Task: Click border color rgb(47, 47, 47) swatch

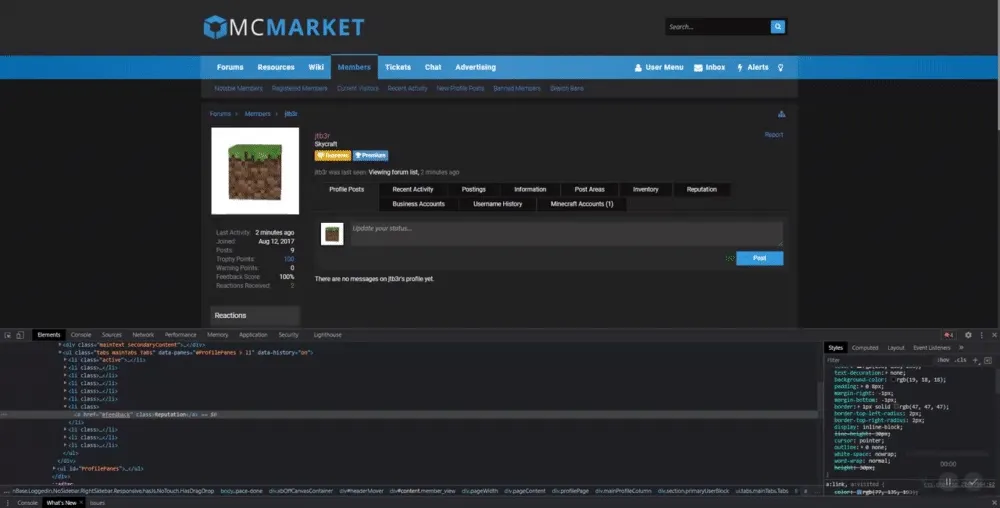Action: [896, 407]
